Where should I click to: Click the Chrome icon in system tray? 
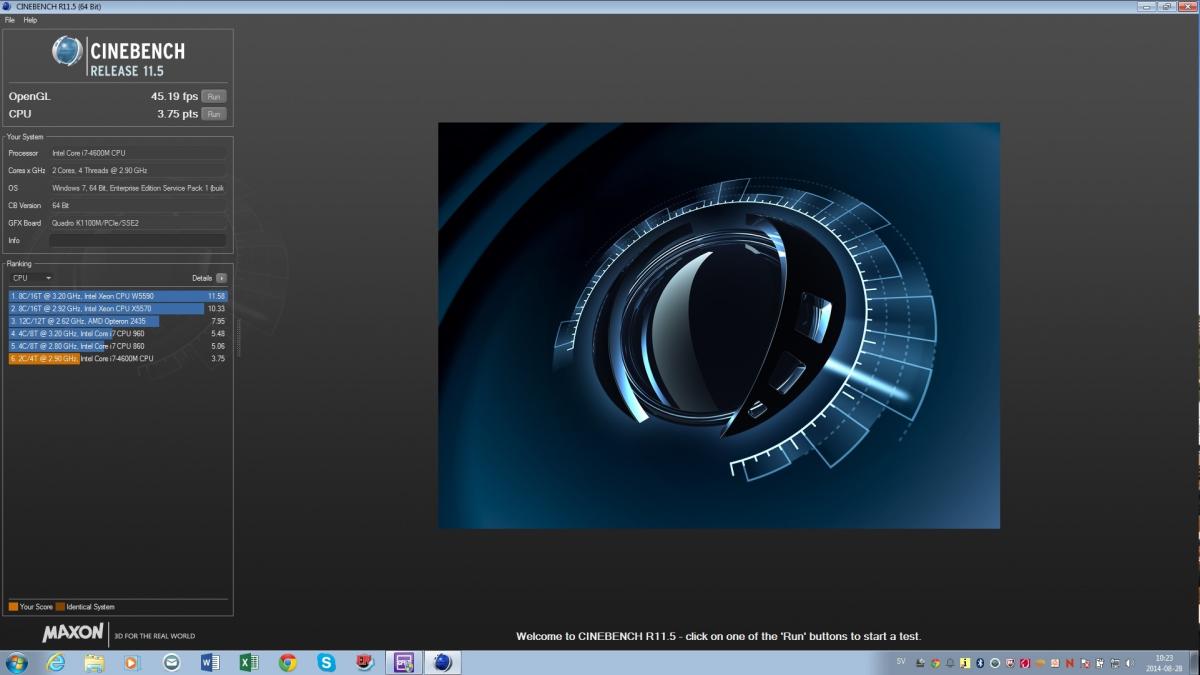[935, 663]
